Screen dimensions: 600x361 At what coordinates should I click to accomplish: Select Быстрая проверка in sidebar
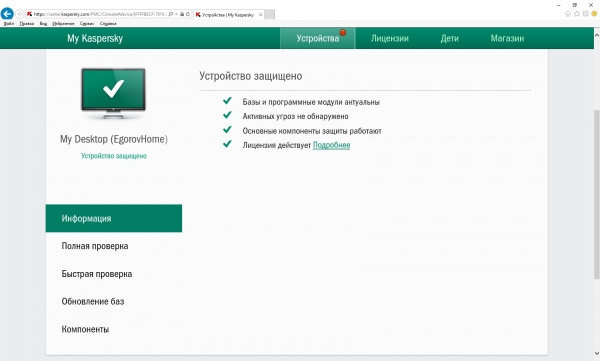point(114,274)
